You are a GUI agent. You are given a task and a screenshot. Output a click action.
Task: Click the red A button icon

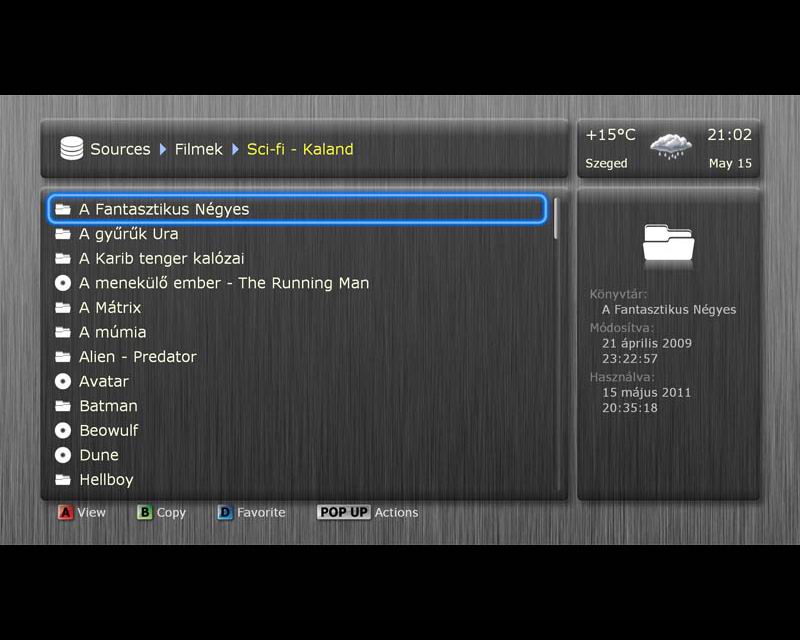65,512
